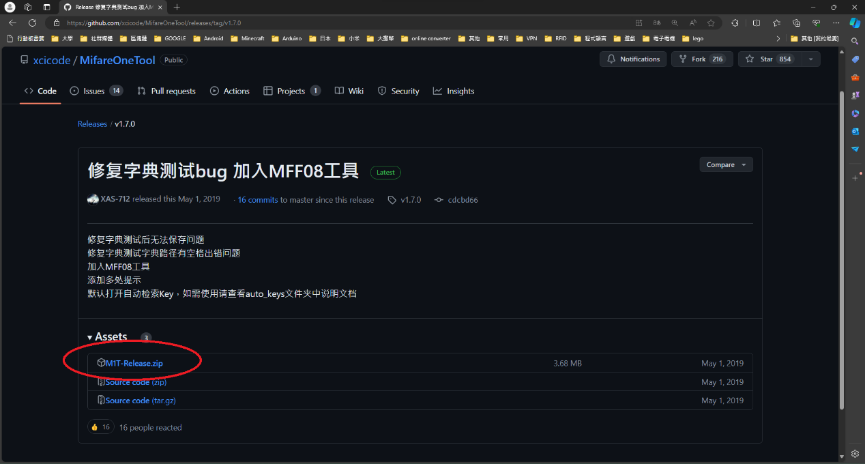Expand the Star lists dropdown arrow
The width and height of the screenshot is (865, 464).
811,59
